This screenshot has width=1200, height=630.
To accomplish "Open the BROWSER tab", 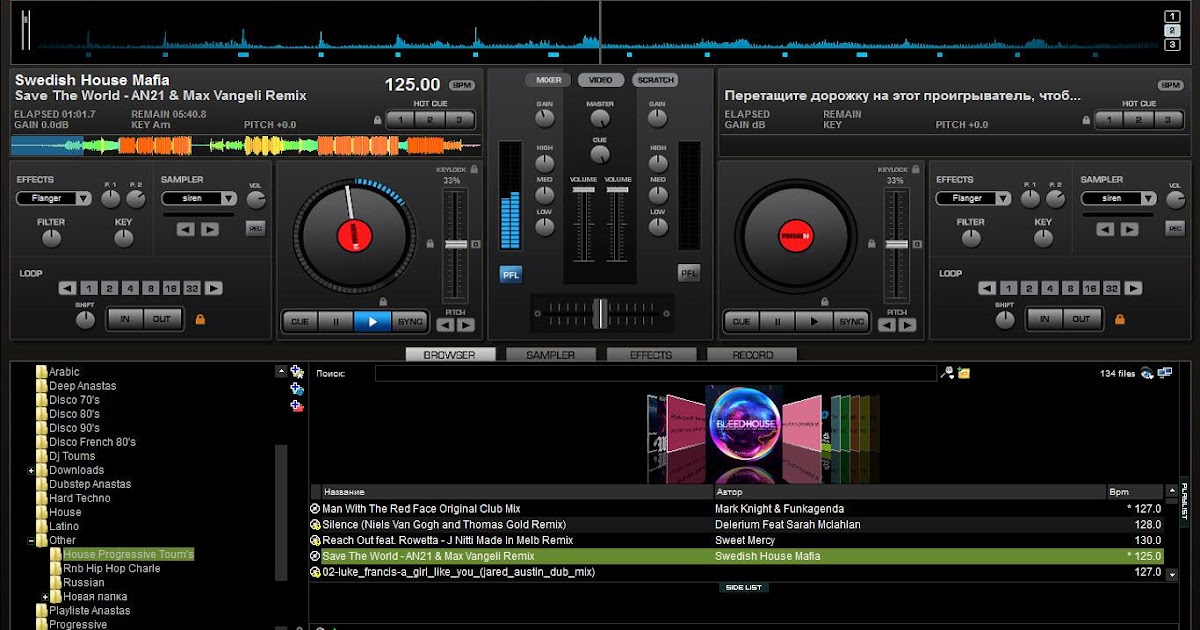I will click(x=450, y=355).
